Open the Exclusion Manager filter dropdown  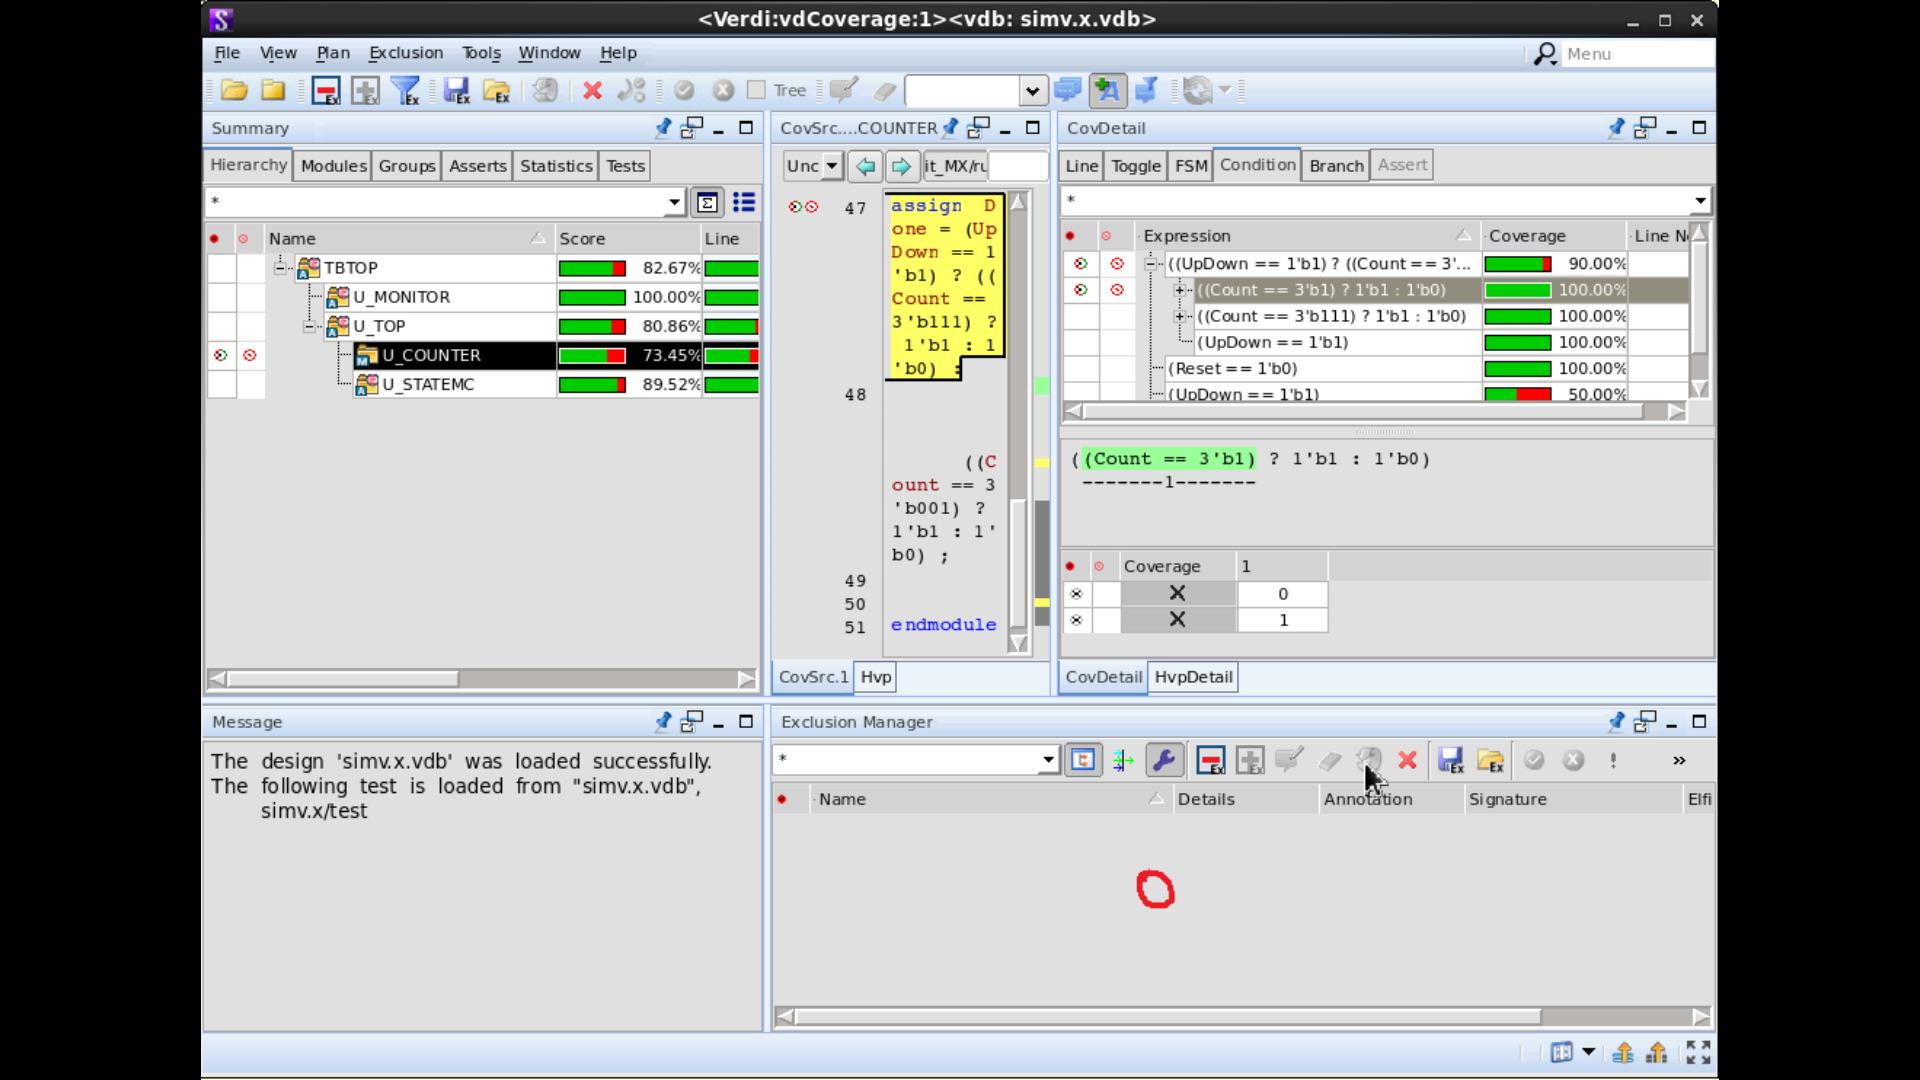1048,760
